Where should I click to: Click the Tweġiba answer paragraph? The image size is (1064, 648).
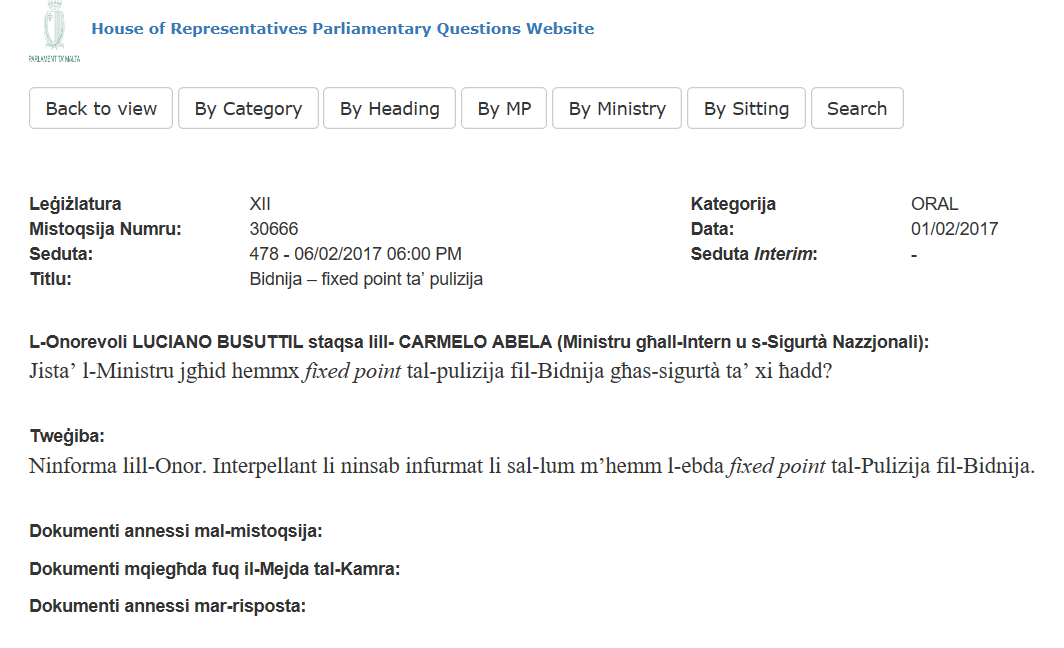point(532,466)
